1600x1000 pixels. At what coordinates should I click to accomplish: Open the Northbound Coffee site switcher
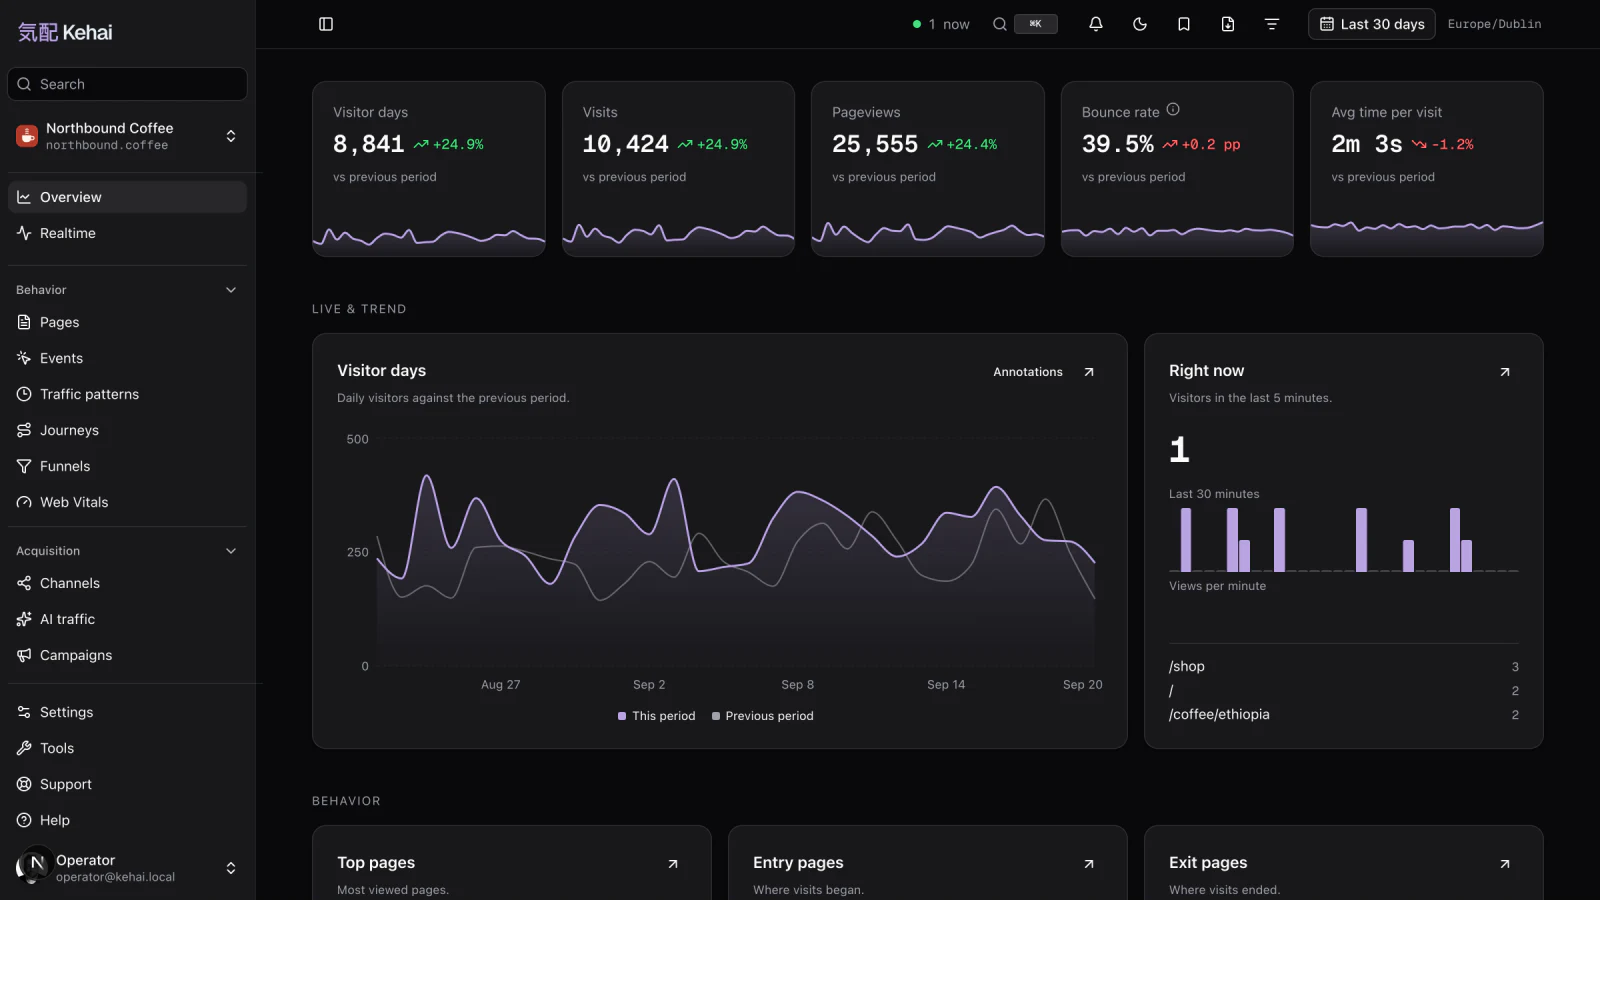click(127, 136)
